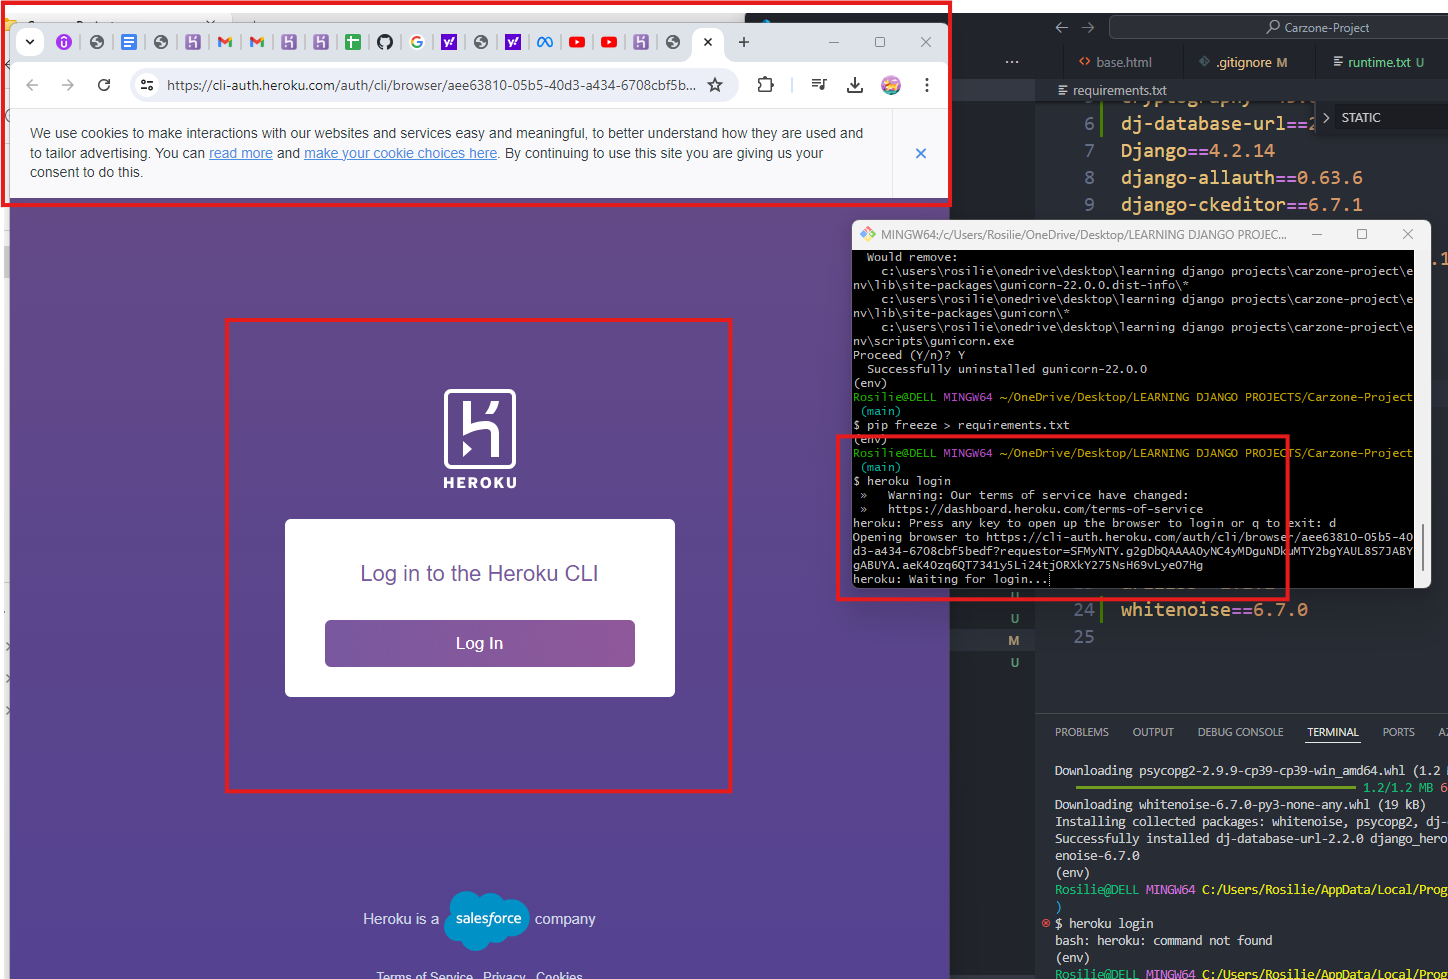Viewport: 1448px width, 979px height.
Task: Click "$ pip freeze > requirements.txt" in Git Bash
Action: (961, 425)
